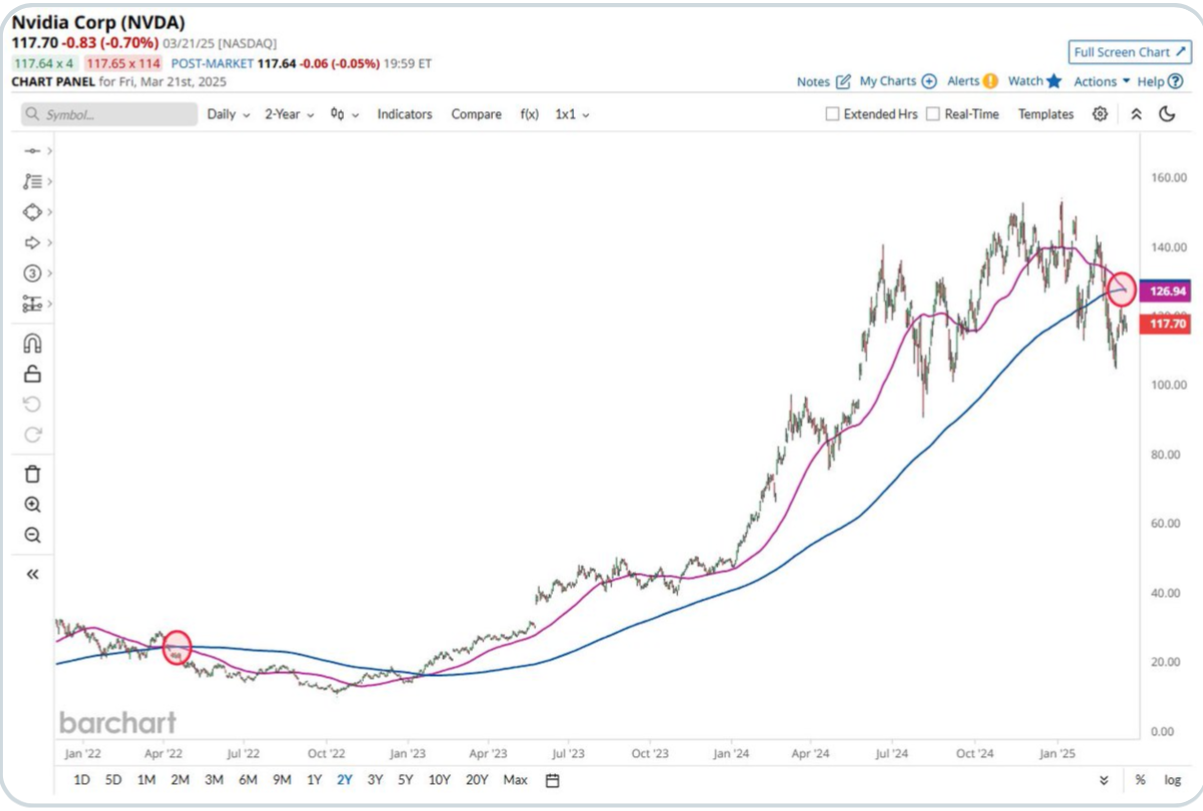Viewport: 1203px width, 811px height.
Task: Open the 2-Year period dropdown
Action: tap(289, 114)
